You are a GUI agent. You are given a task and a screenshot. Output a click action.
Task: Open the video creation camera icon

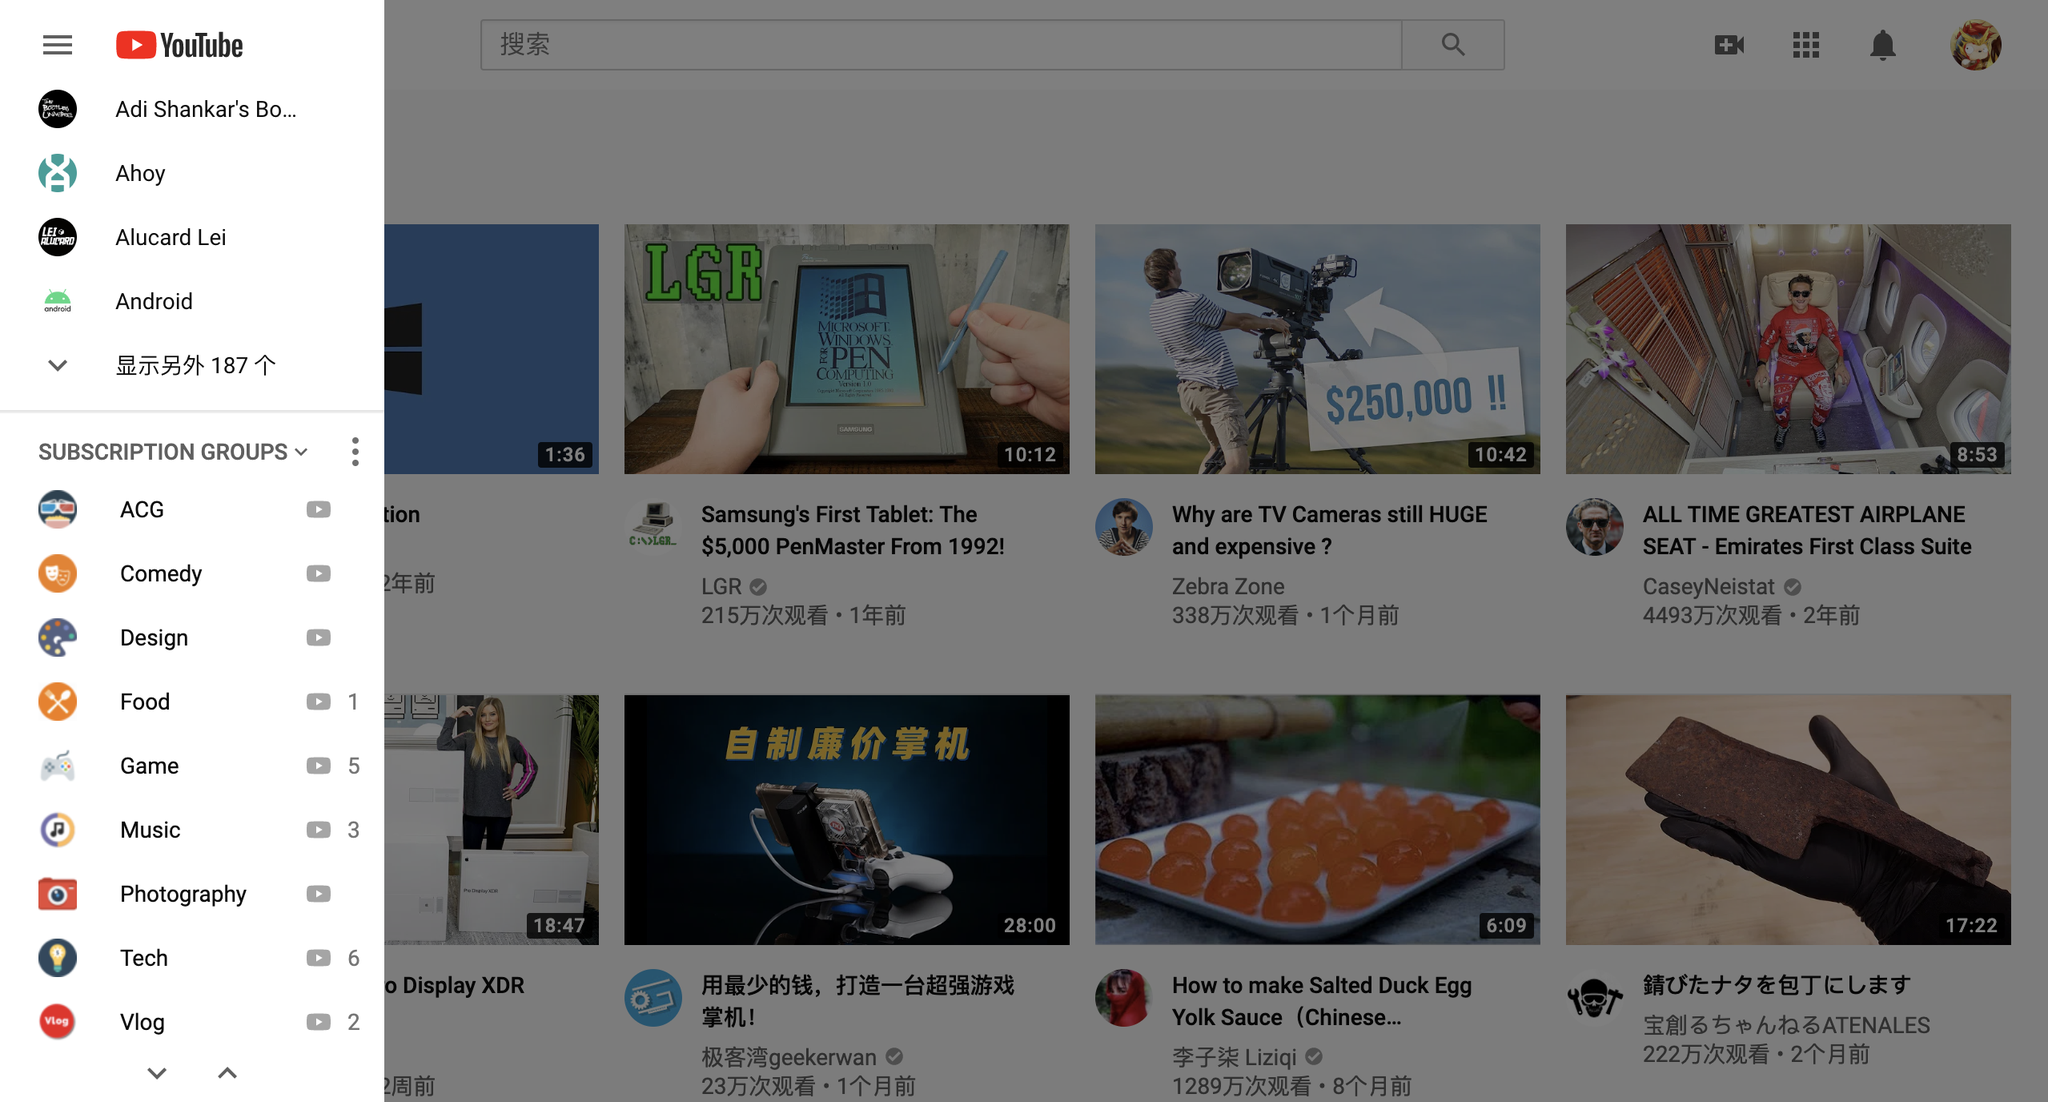point(1729,44)
